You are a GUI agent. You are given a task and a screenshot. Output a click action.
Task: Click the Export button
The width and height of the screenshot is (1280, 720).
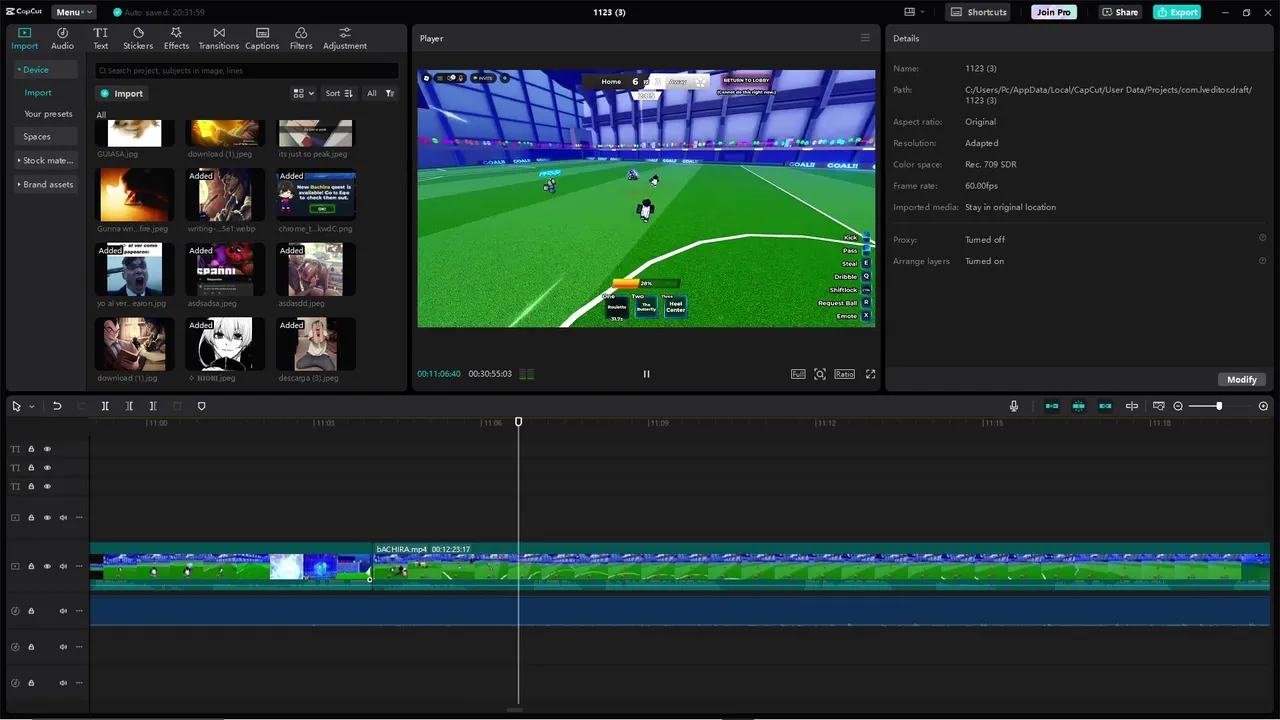tap(1177, 12)
